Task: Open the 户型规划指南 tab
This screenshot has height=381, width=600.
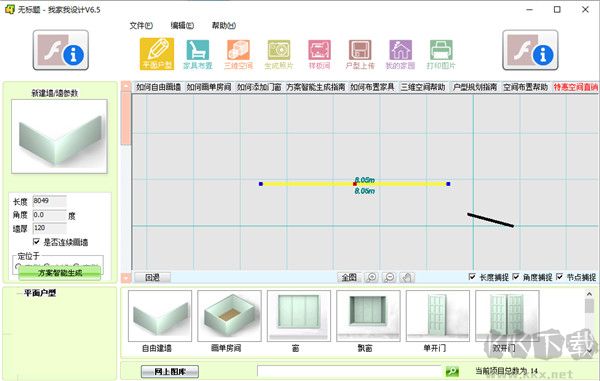Action: coord(474,87)
